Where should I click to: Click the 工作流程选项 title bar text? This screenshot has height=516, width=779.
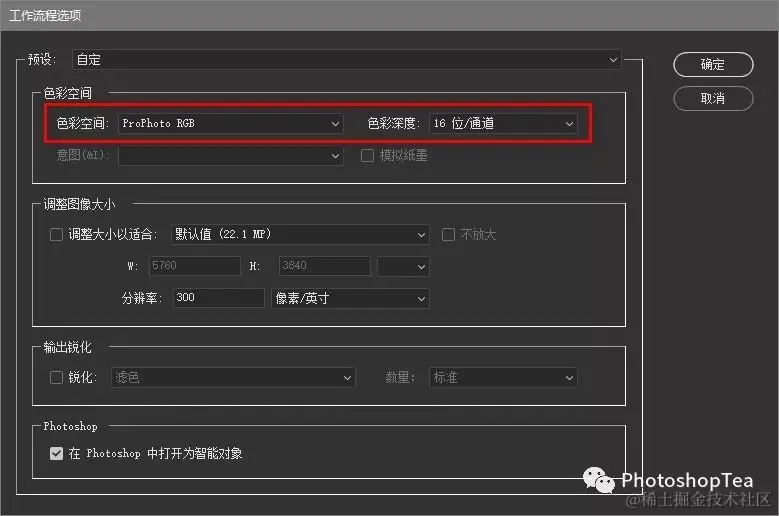(45, 15)
